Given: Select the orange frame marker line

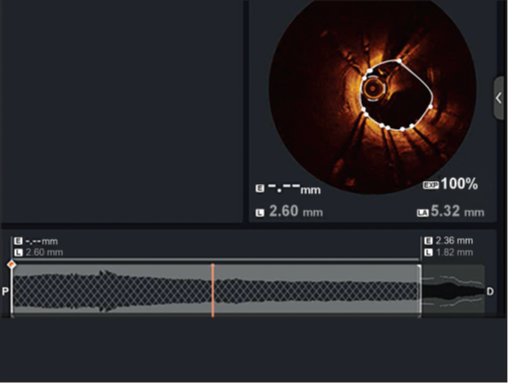Looking at the screenshot, I should pyautogui.click(x=213, y=290).
